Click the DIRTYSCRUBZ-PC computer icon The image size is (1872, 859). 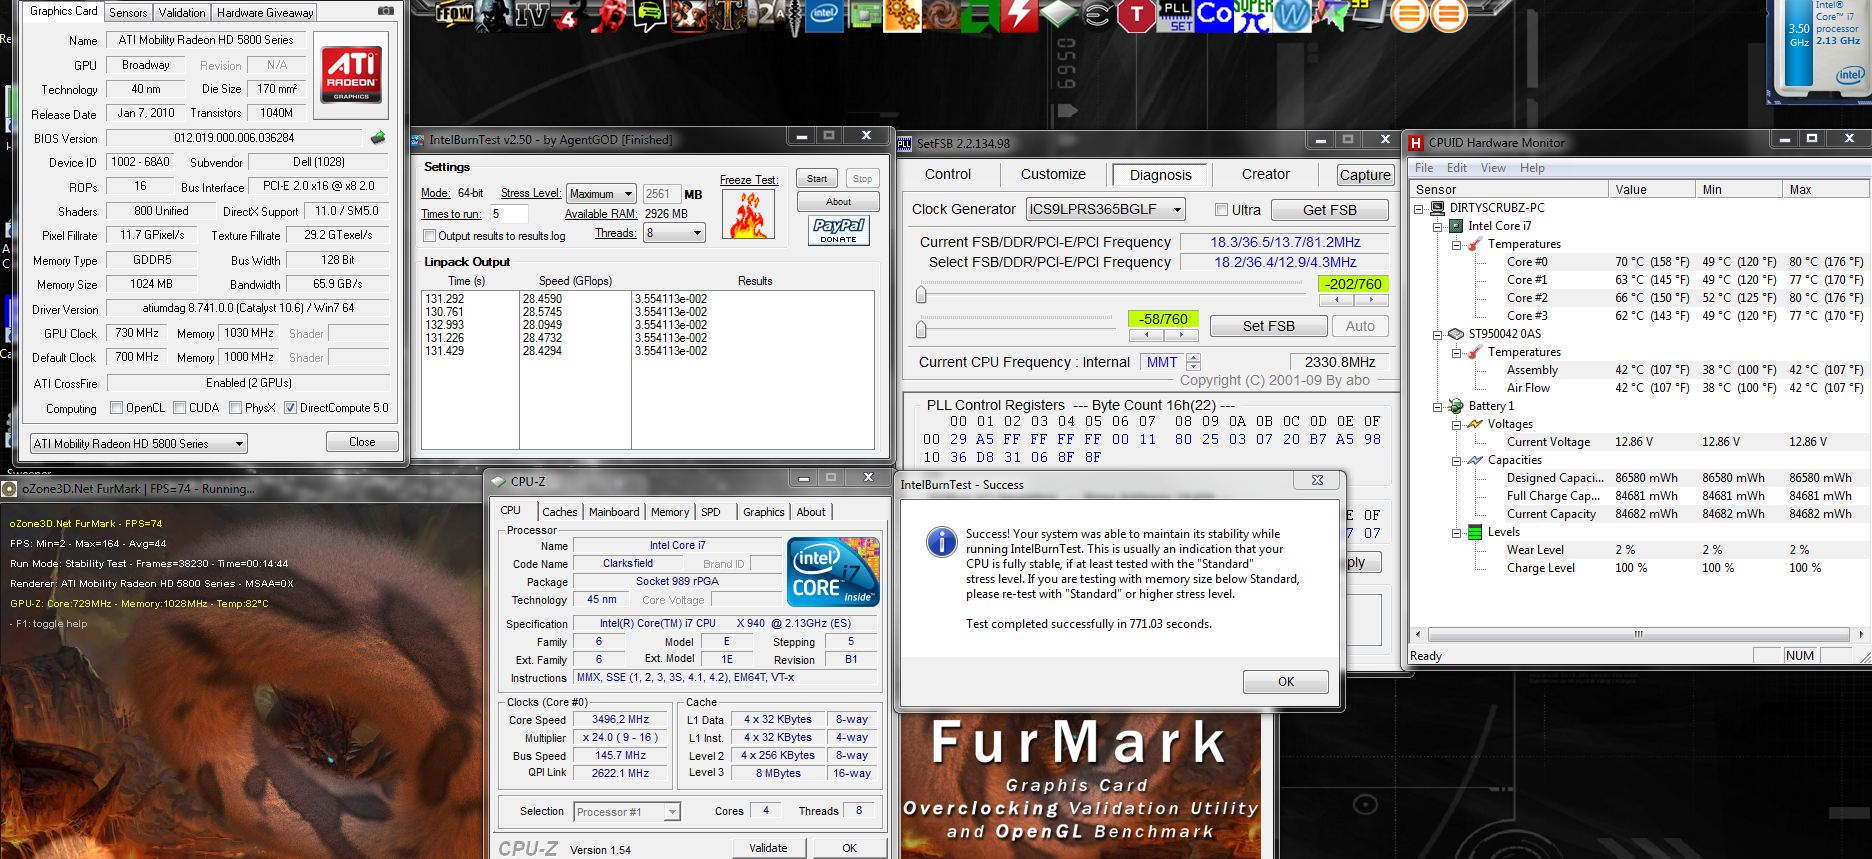(x=1438, y=208)
